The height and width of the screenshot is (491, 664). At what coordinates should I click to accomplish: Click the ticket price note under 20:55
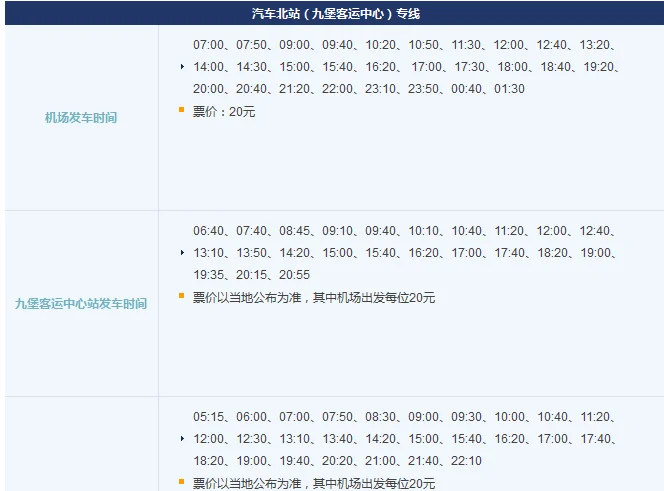pos(314,297)
